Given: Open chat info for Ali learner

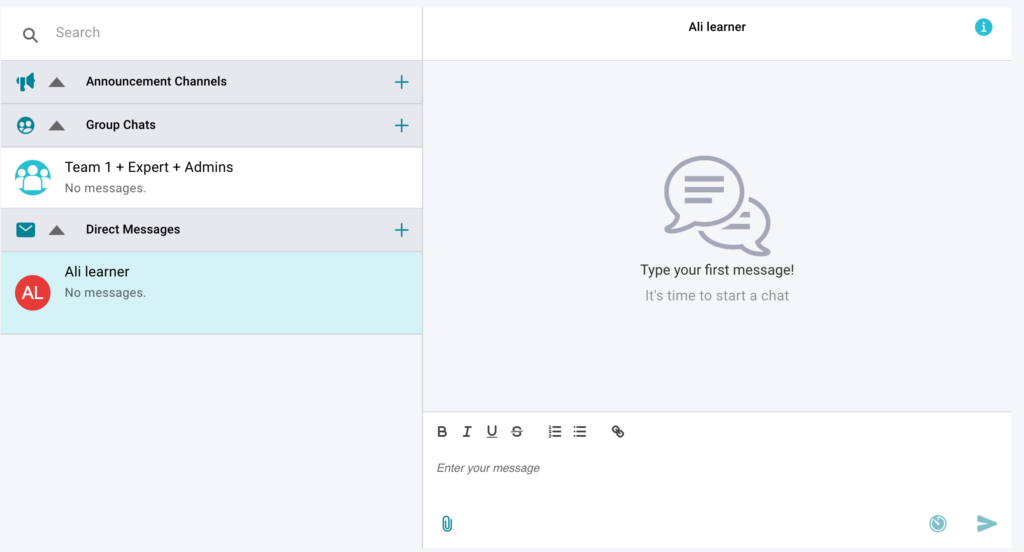Looking at the screenshot, I should [983, 27].
